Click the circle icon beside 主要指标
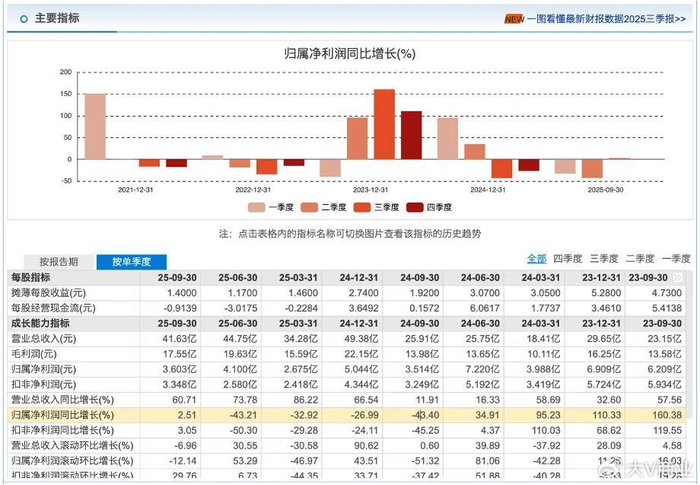This screenshot has height=485, width=700. (x=24, y=19)
